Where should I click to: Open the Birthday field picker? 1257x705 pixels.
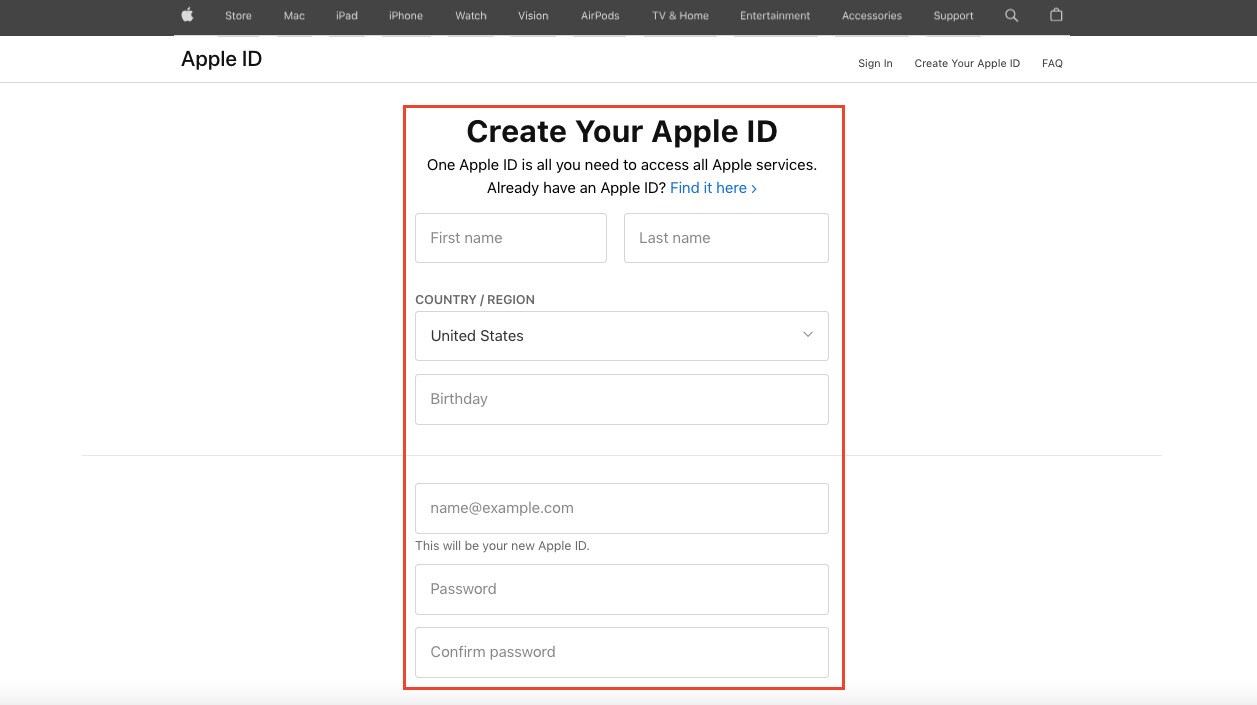tap(621, 398)
